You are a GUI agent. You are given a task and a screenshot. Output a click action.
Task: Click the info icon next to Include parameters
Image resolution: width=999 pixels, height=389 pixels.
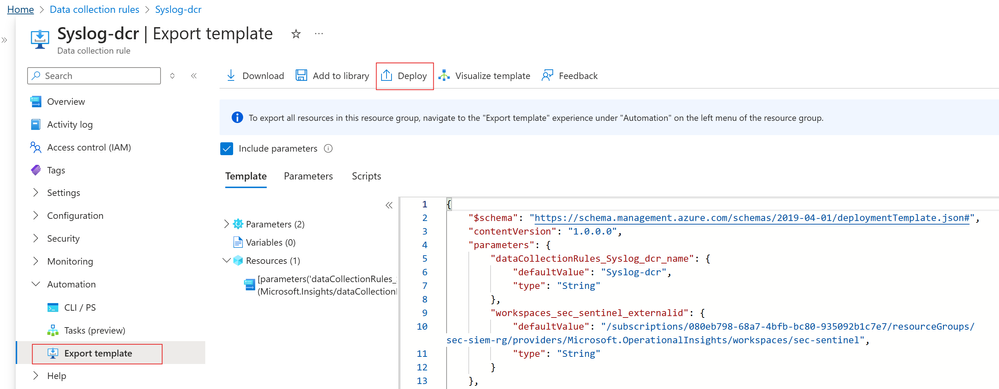328,148
